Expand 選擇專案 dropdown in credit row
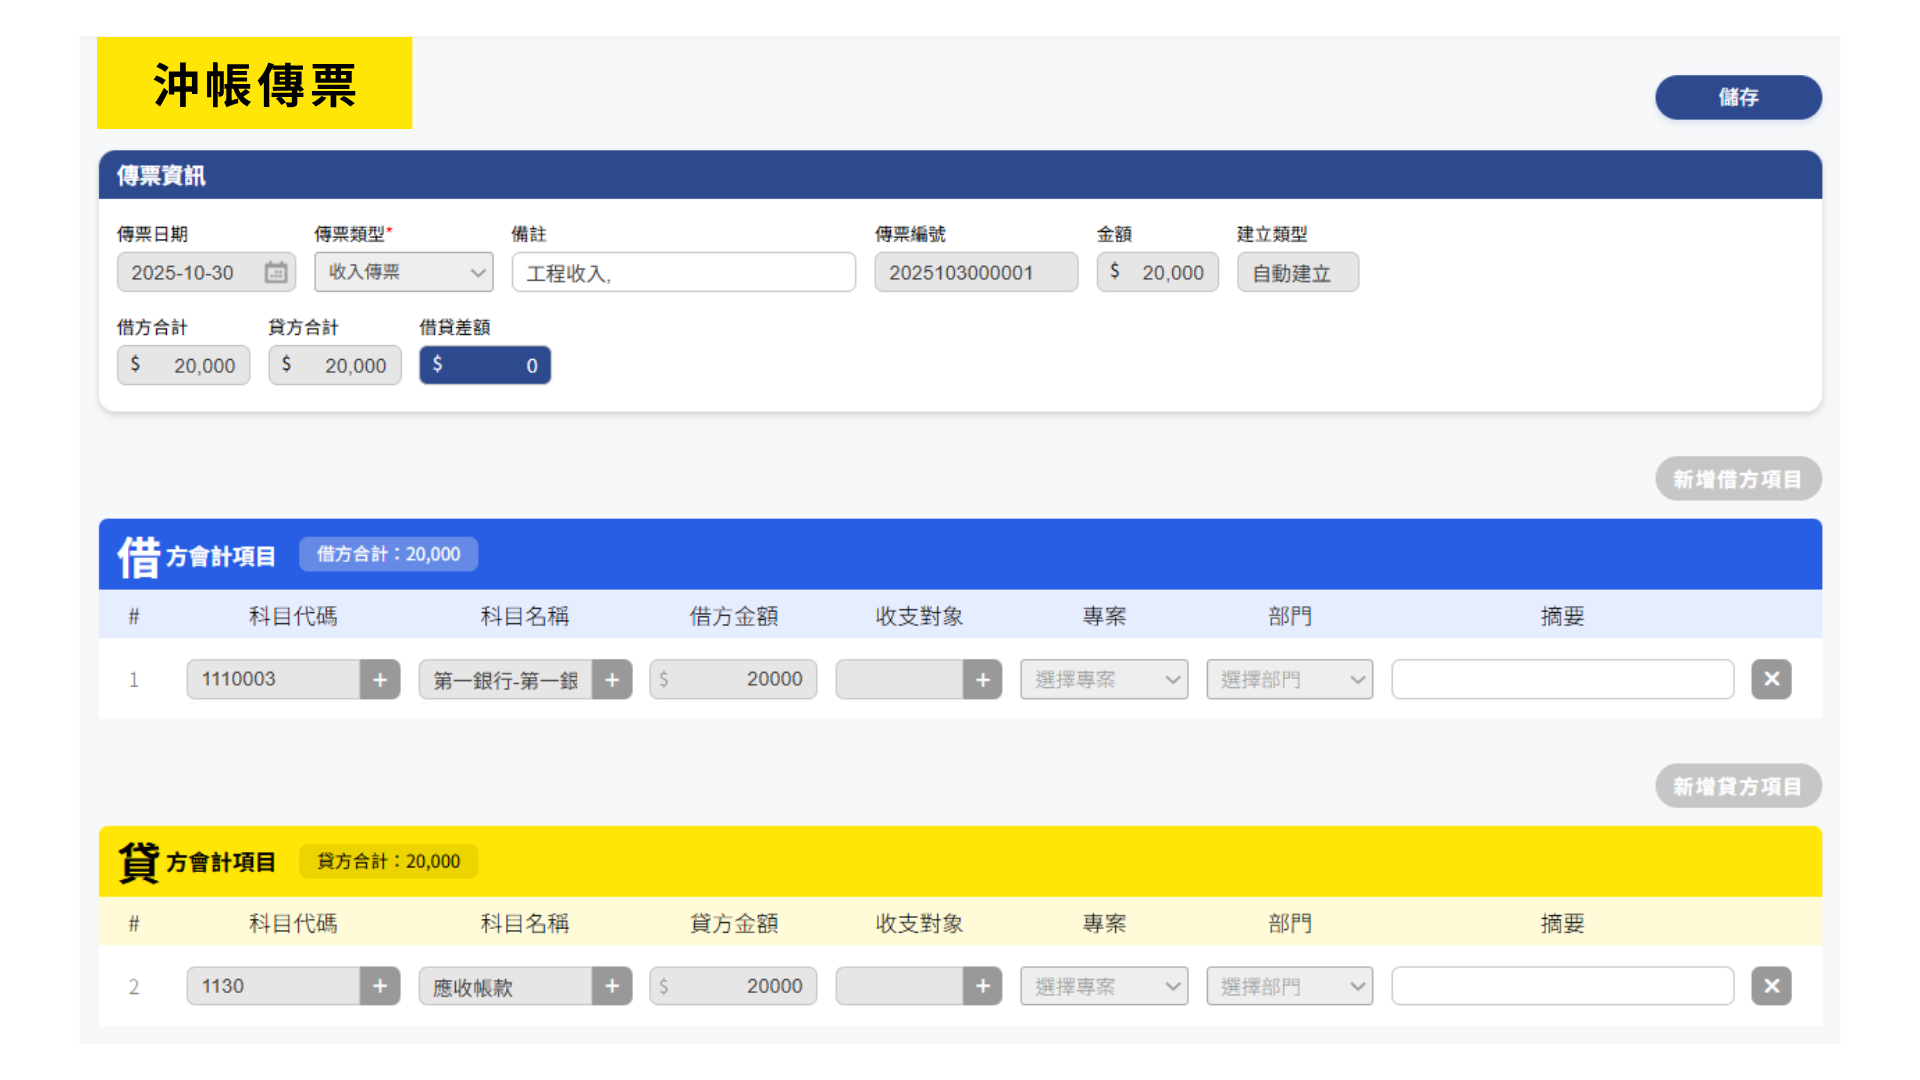The height and width of the screenshot is (1080, 1920). point(1104,987)
